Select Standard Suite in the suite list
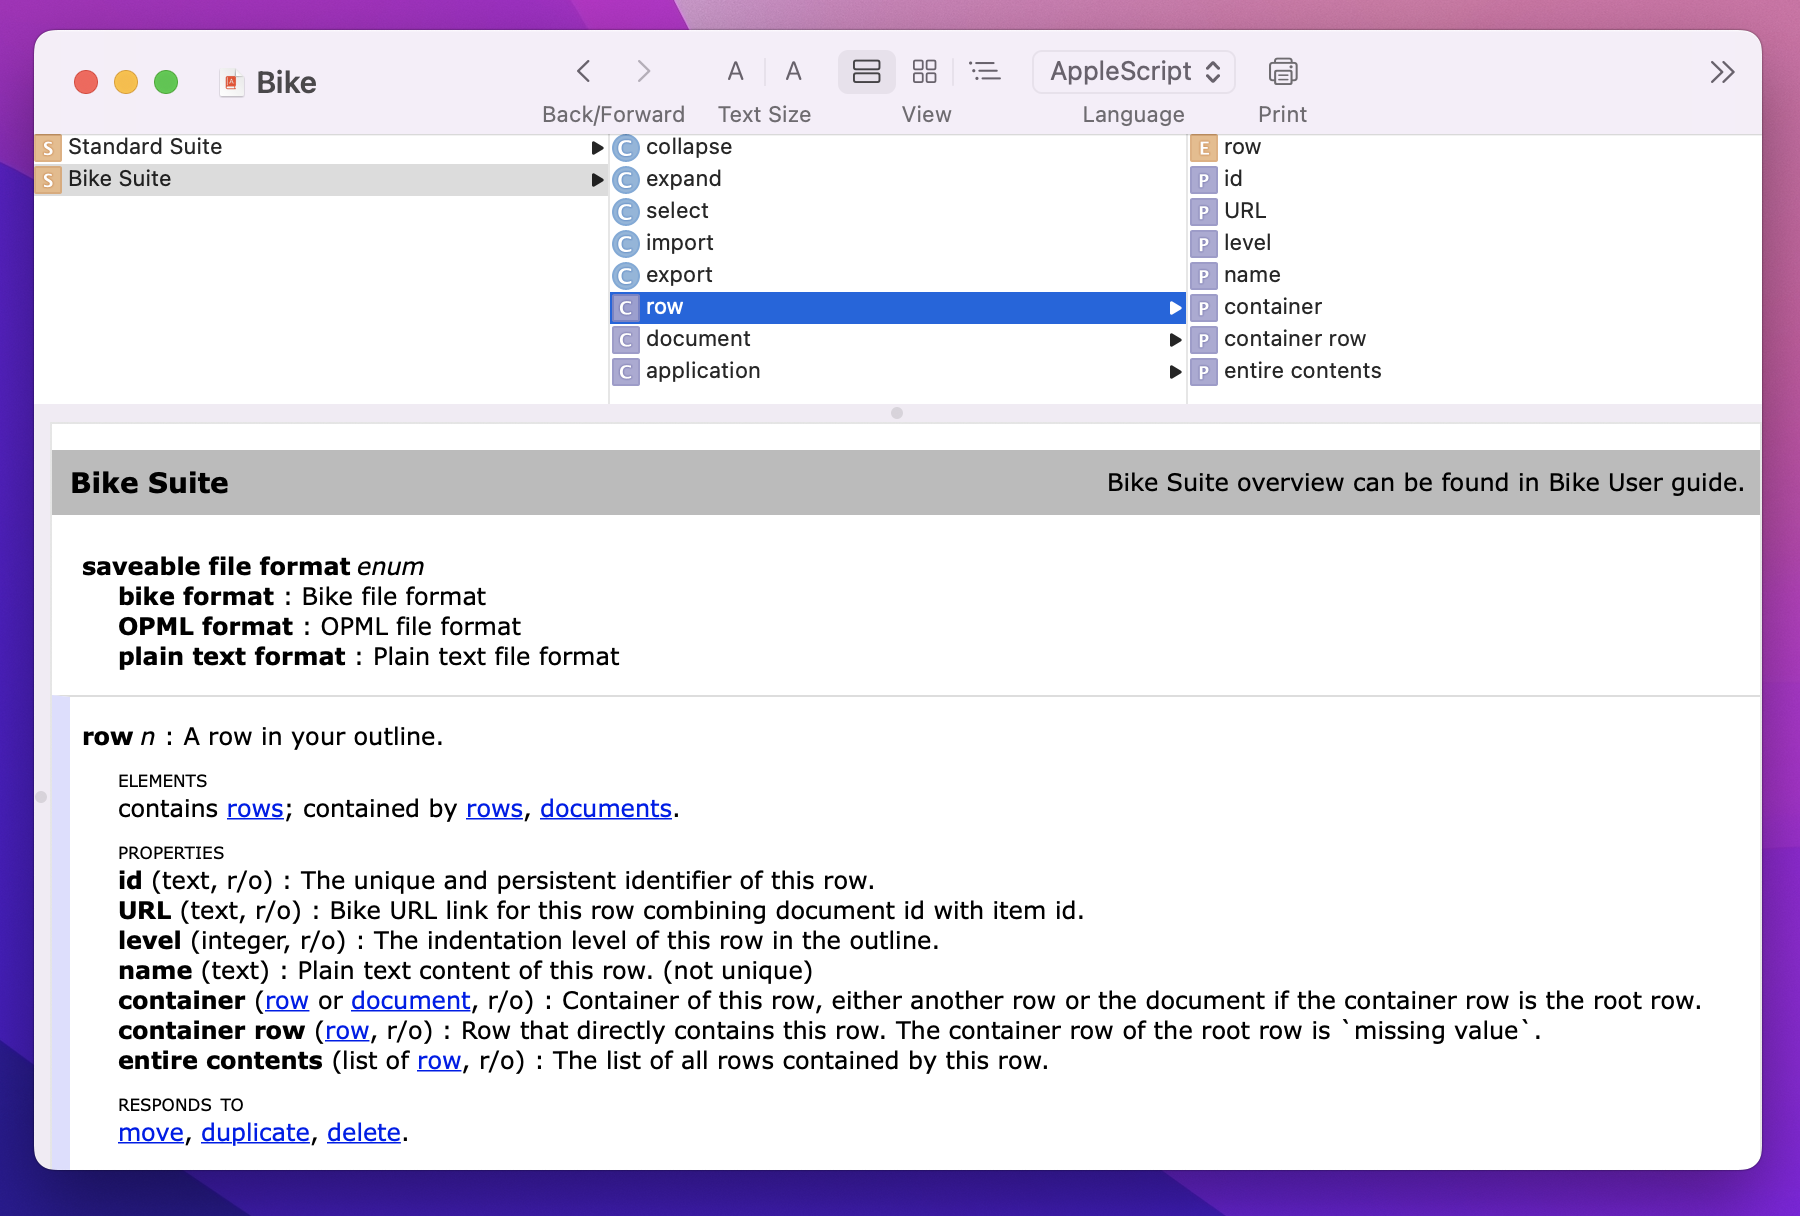This screenshot has width=1800, height=1216. [x=320, y=147]
